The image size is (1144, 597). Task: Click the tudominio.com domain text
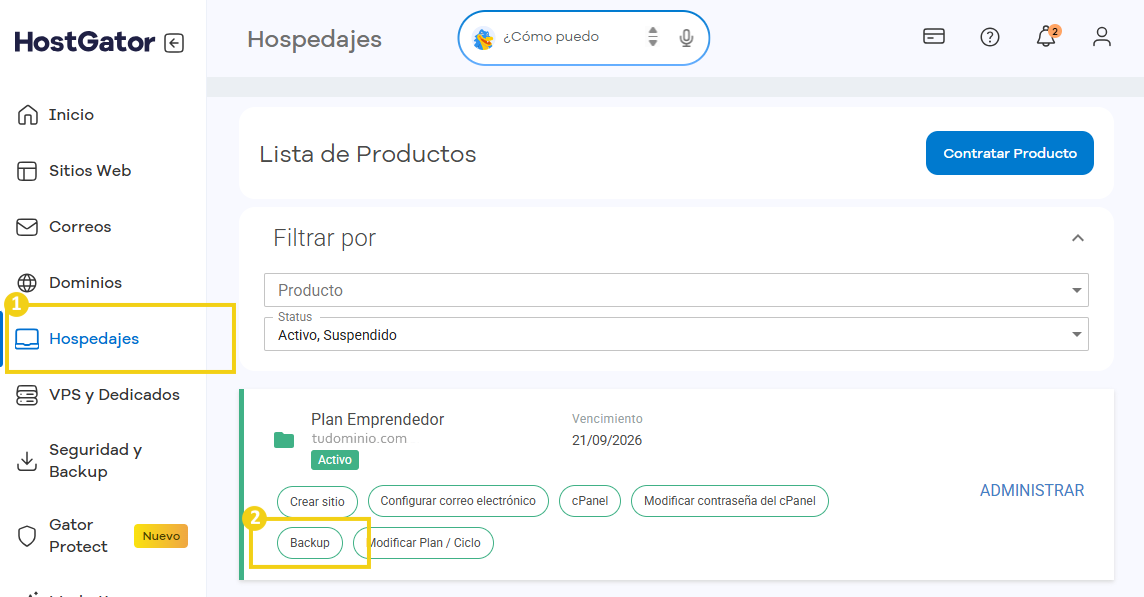(359, 439)
